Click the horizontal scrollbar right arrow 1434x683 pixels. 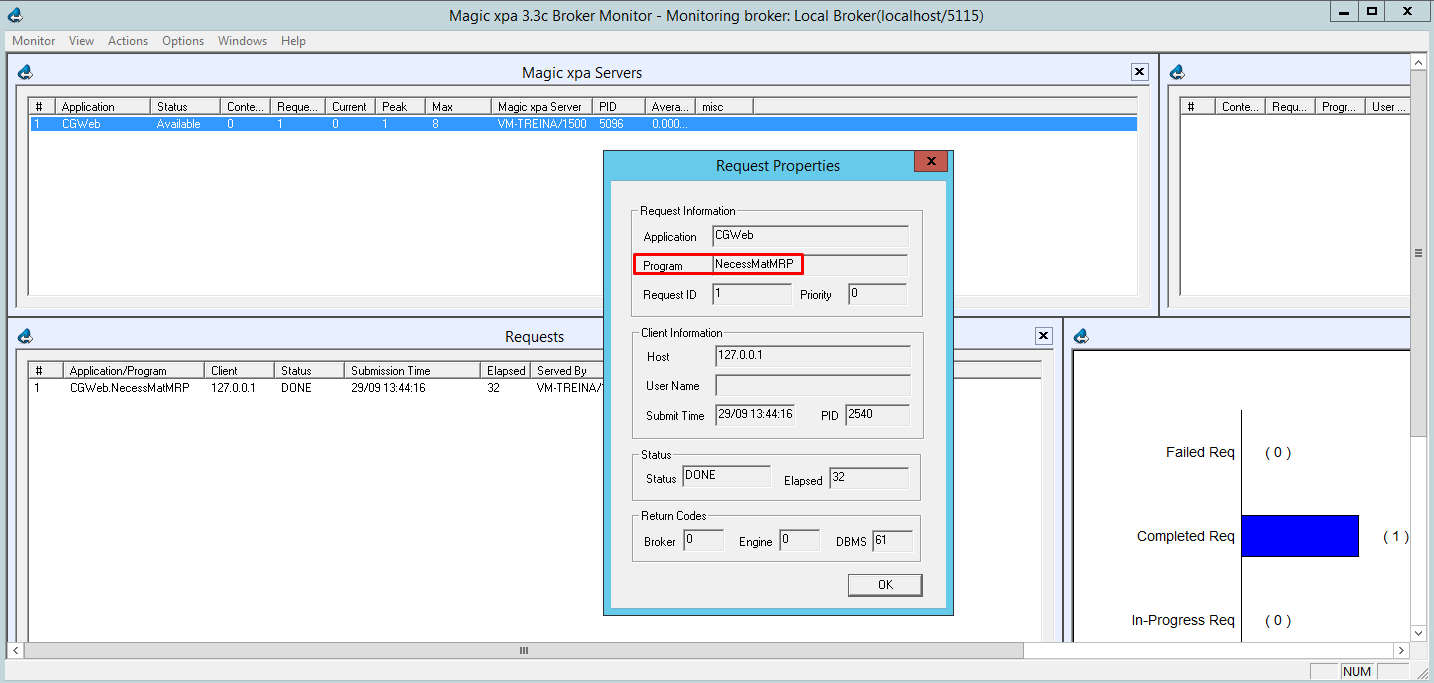click(1401, 650)
